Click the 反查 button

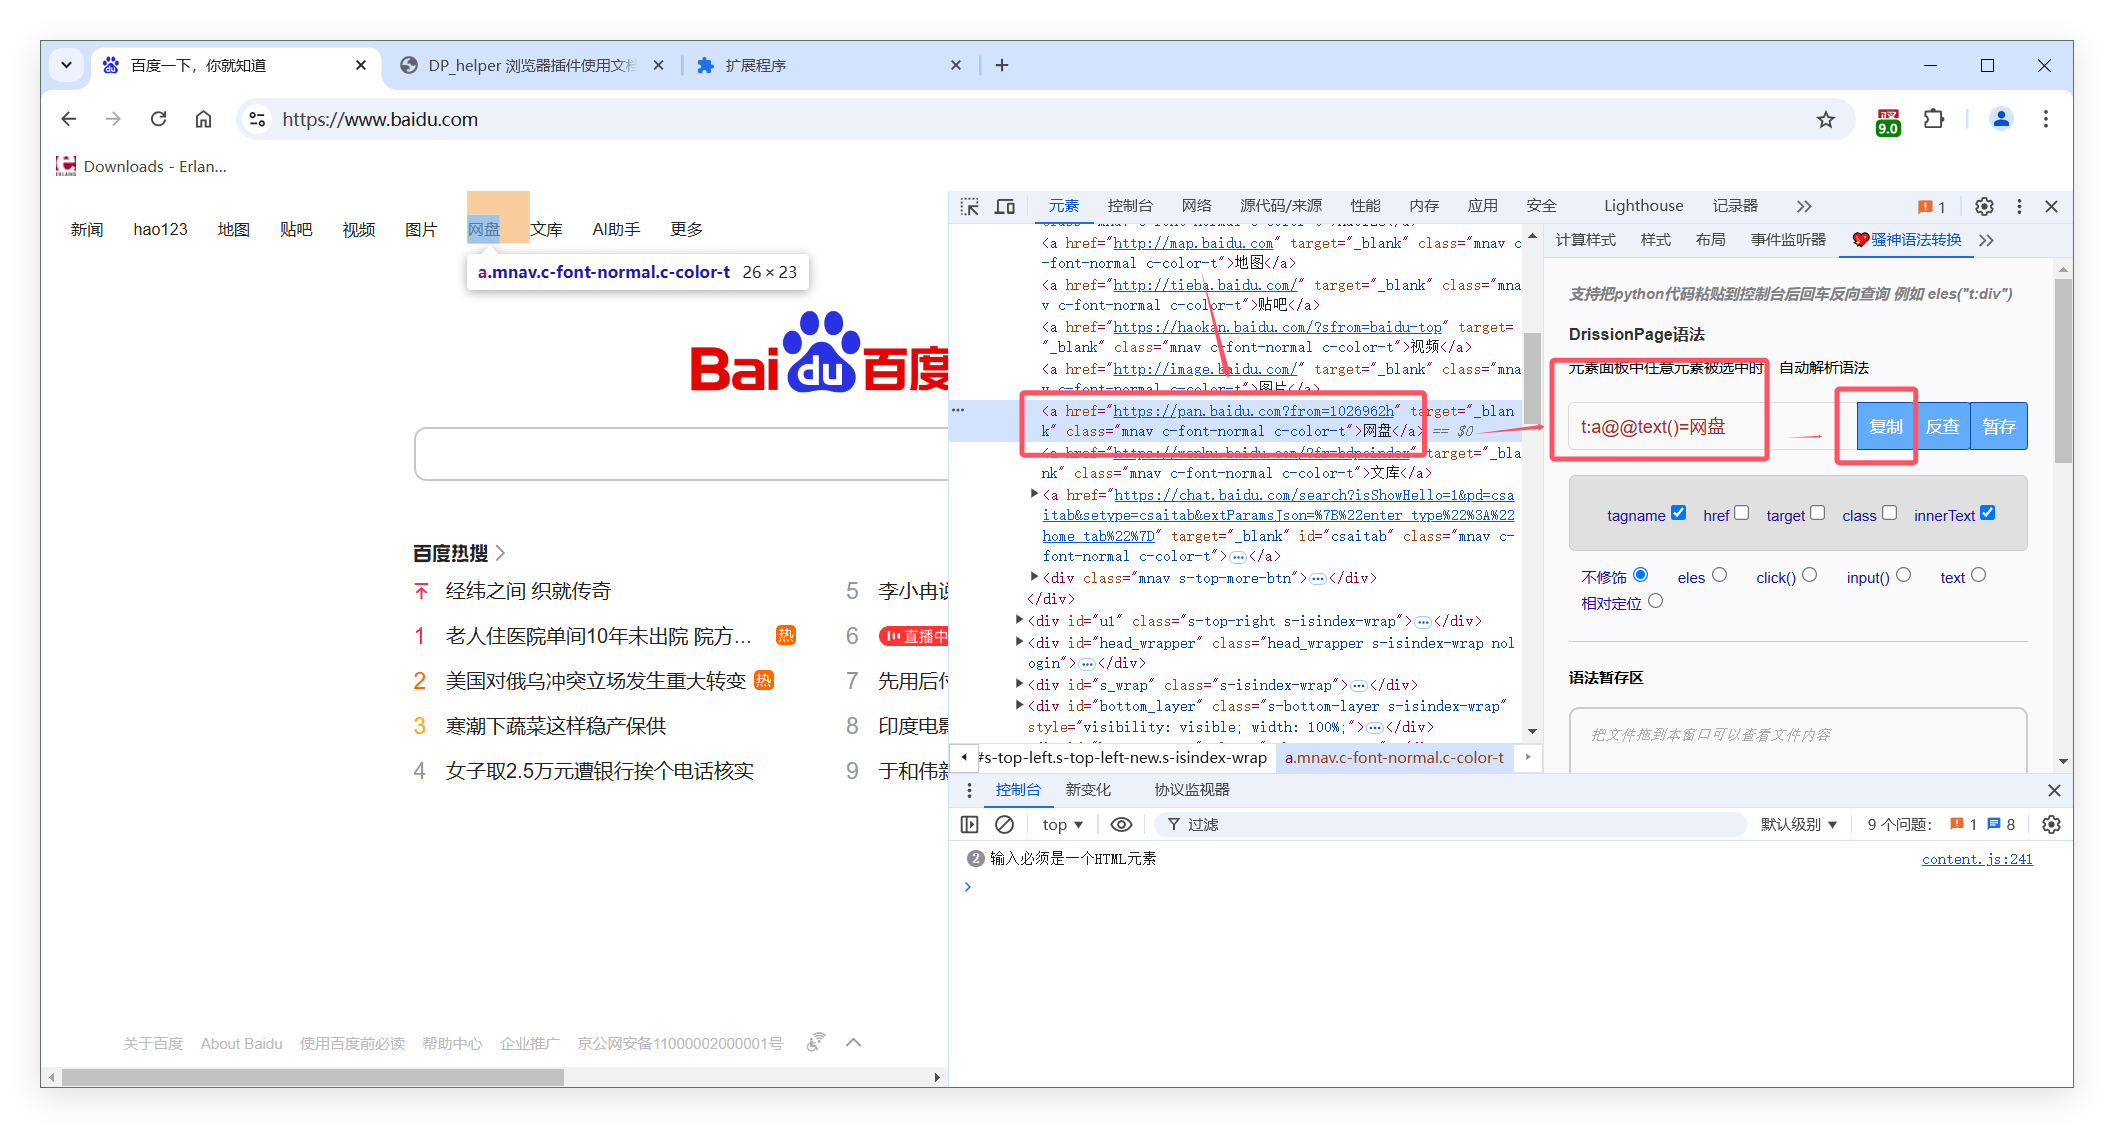1942,426
